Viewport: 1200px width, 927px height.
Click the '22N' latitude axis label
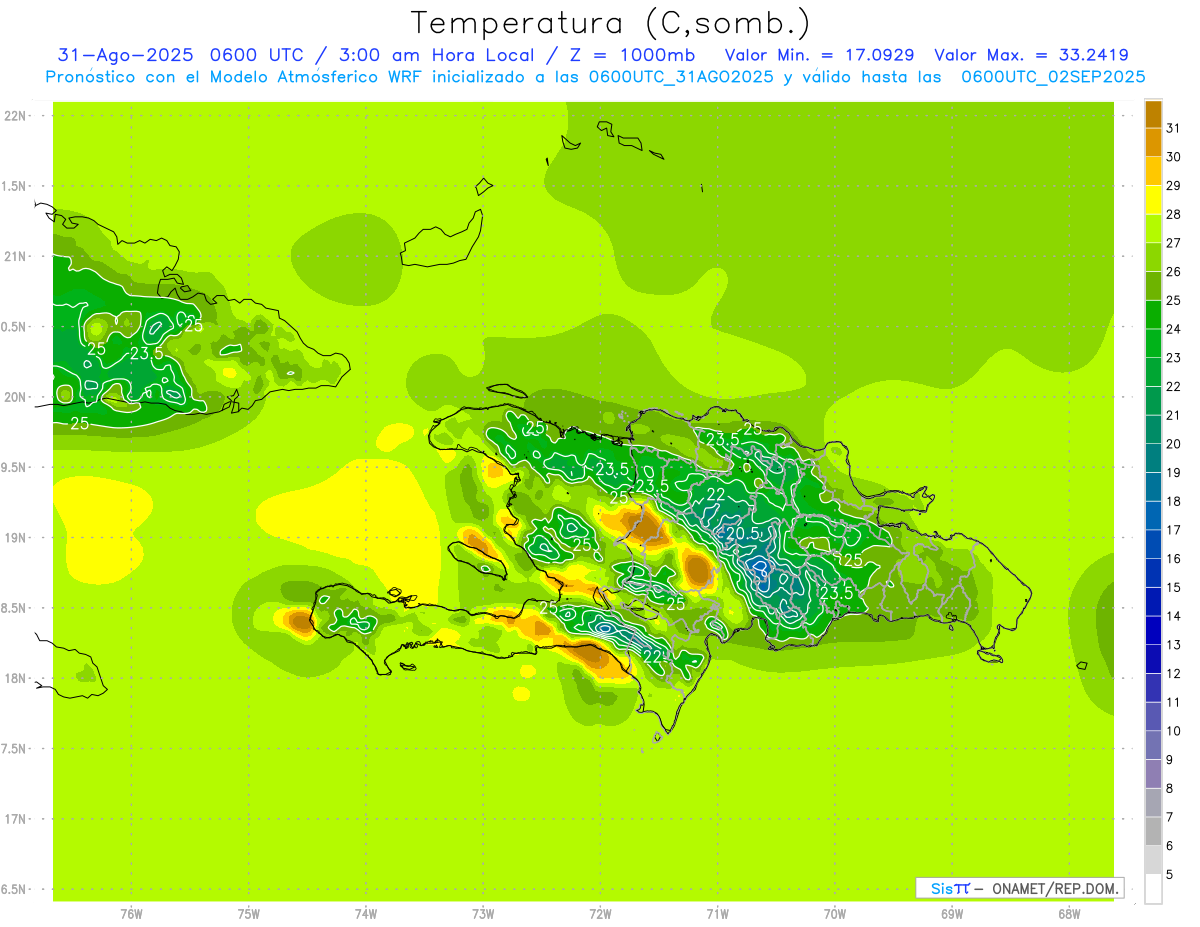(15, 116)
